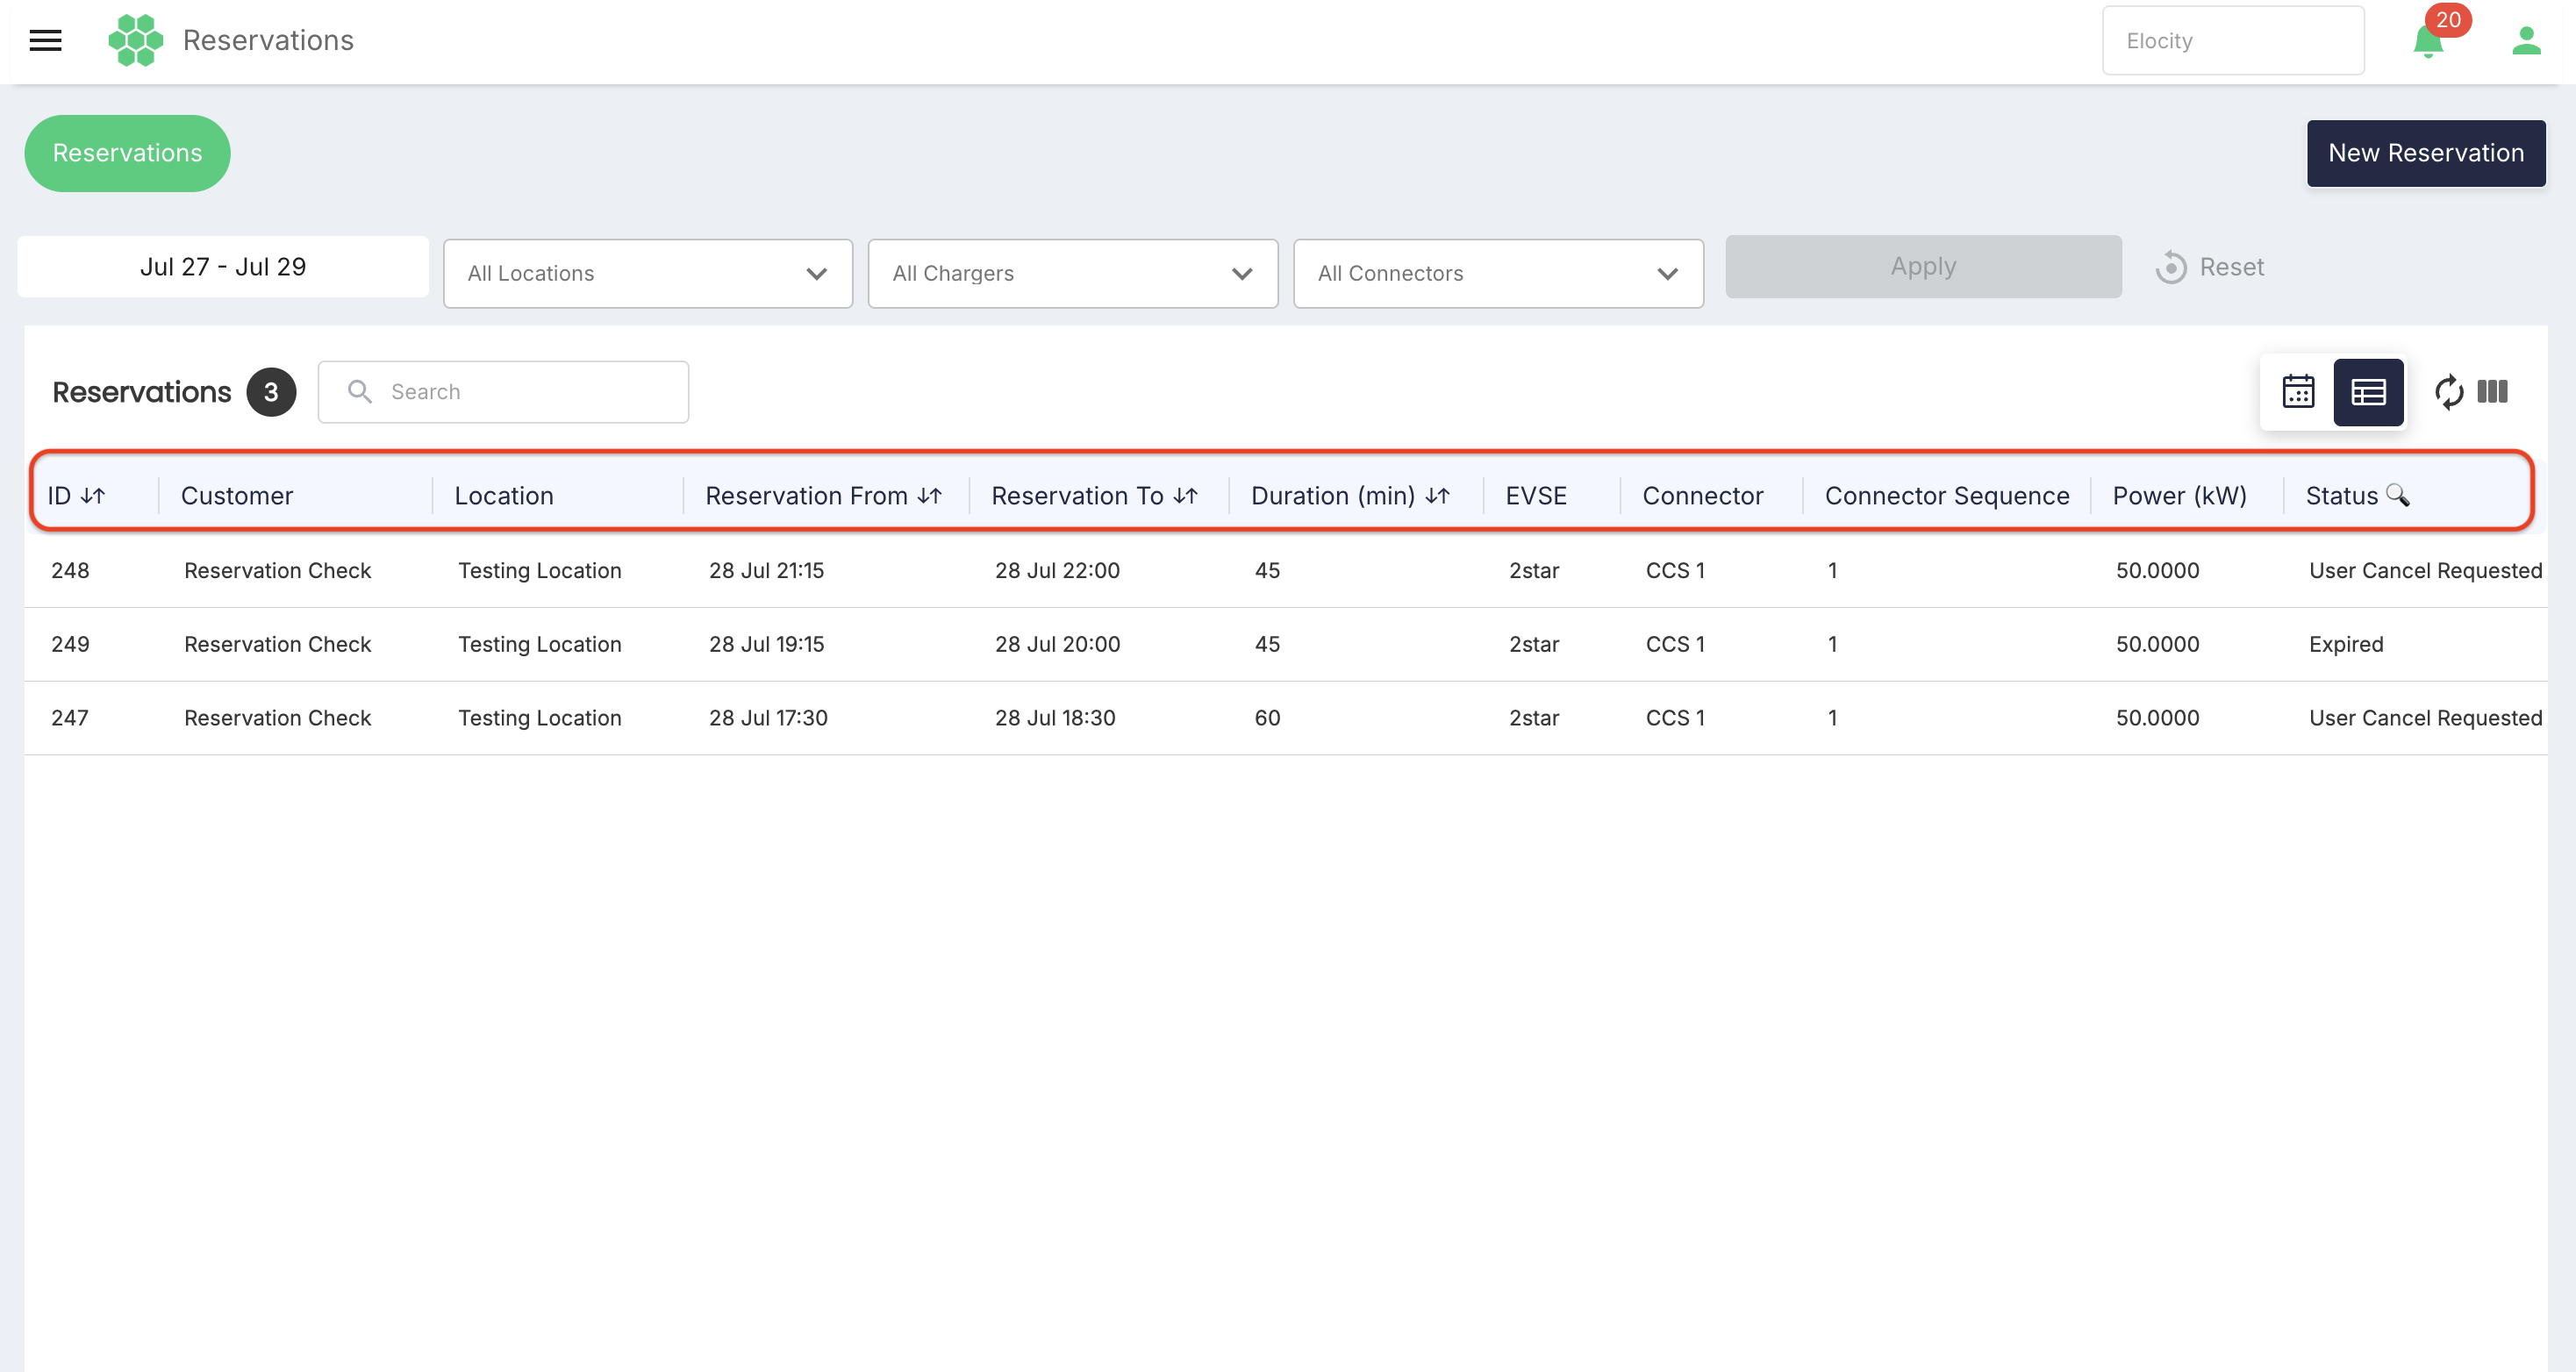Screen dimensions: 2576x1372
Task: Click Reservation Check in row 248
Action: tap(278, 570)
